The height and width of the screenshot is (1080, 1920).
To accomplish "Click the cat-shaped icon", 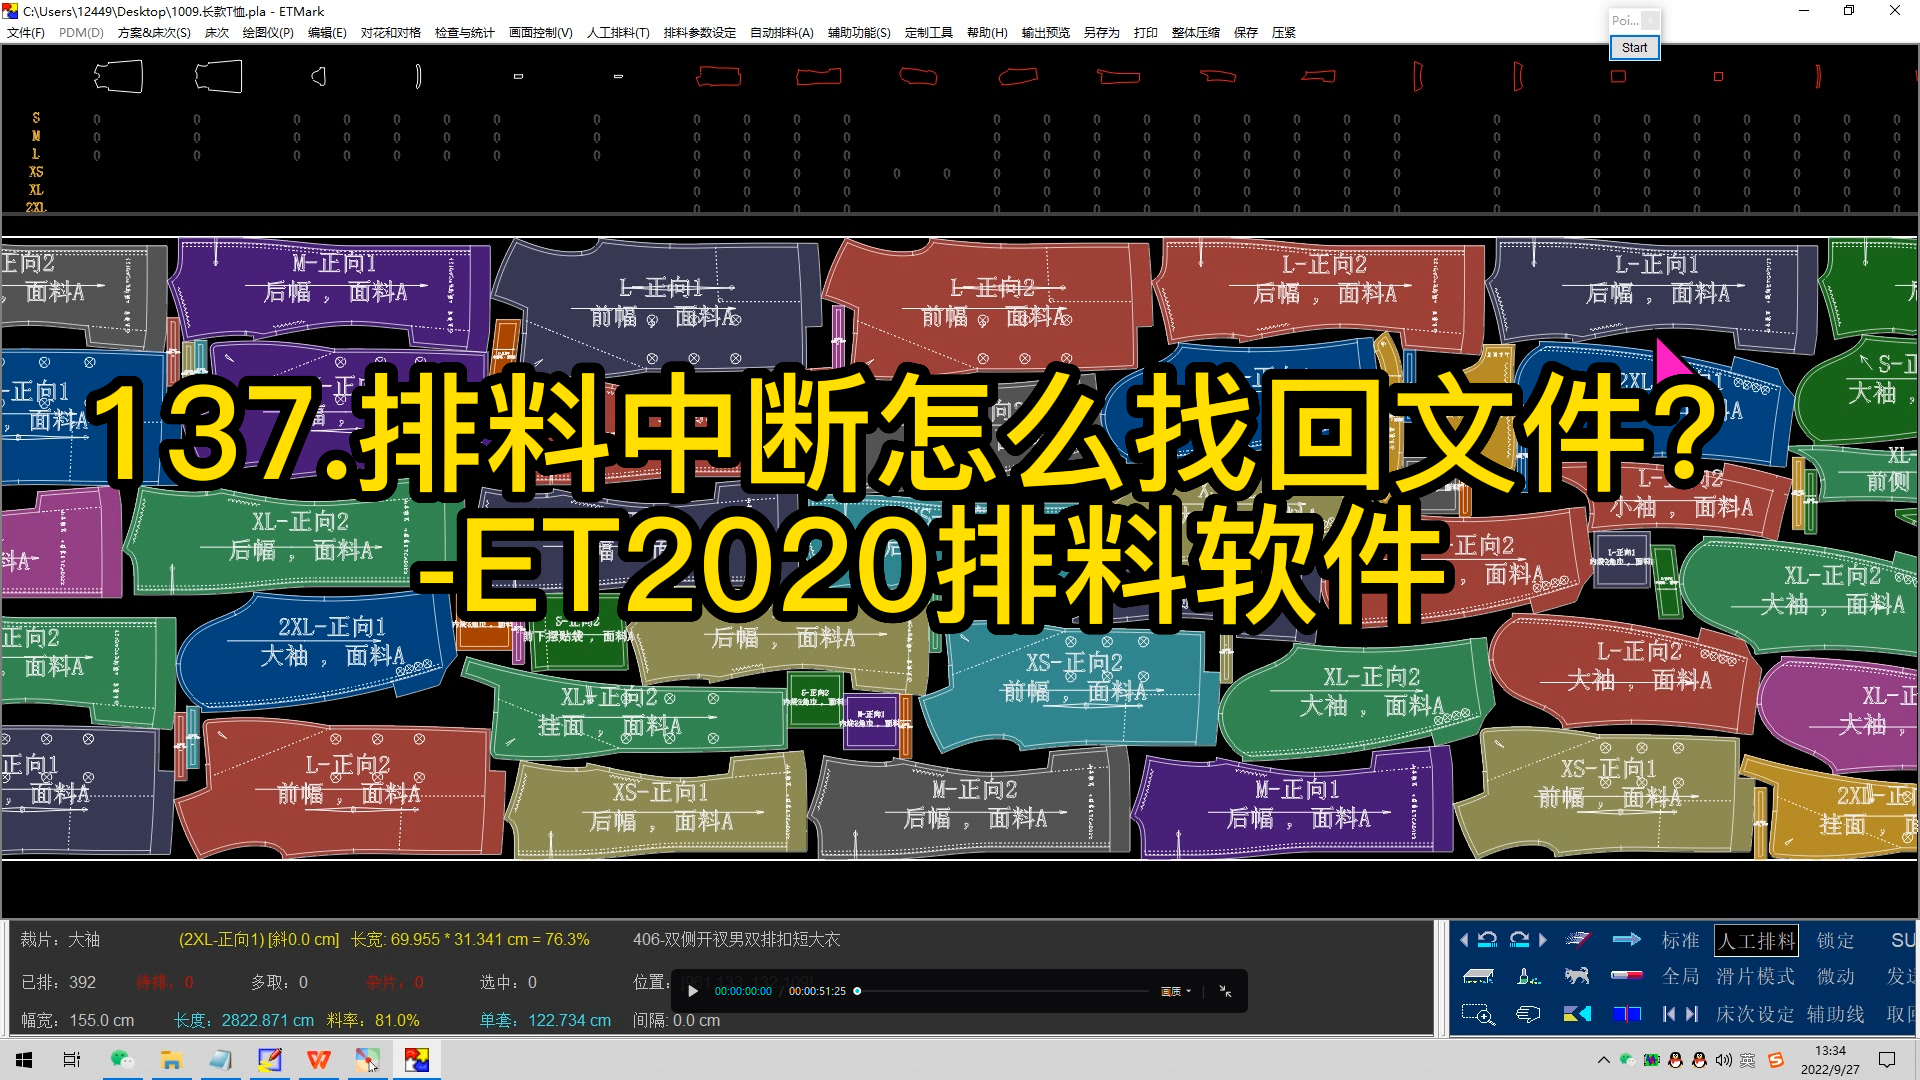I will (1578, 976).
